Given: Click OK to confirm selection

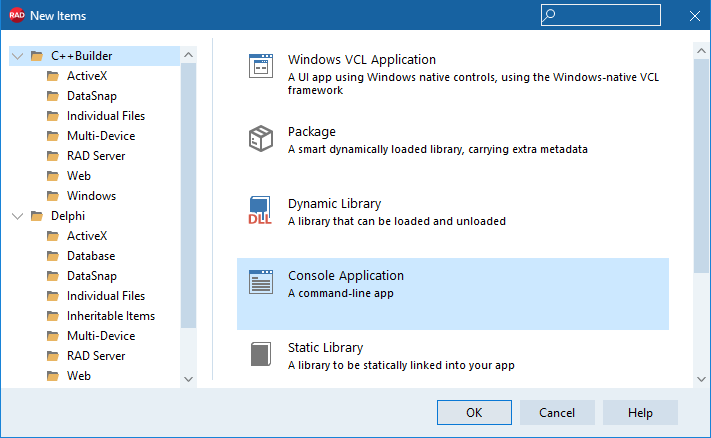Looking at the screenshot, I should (x=474, y=413).
